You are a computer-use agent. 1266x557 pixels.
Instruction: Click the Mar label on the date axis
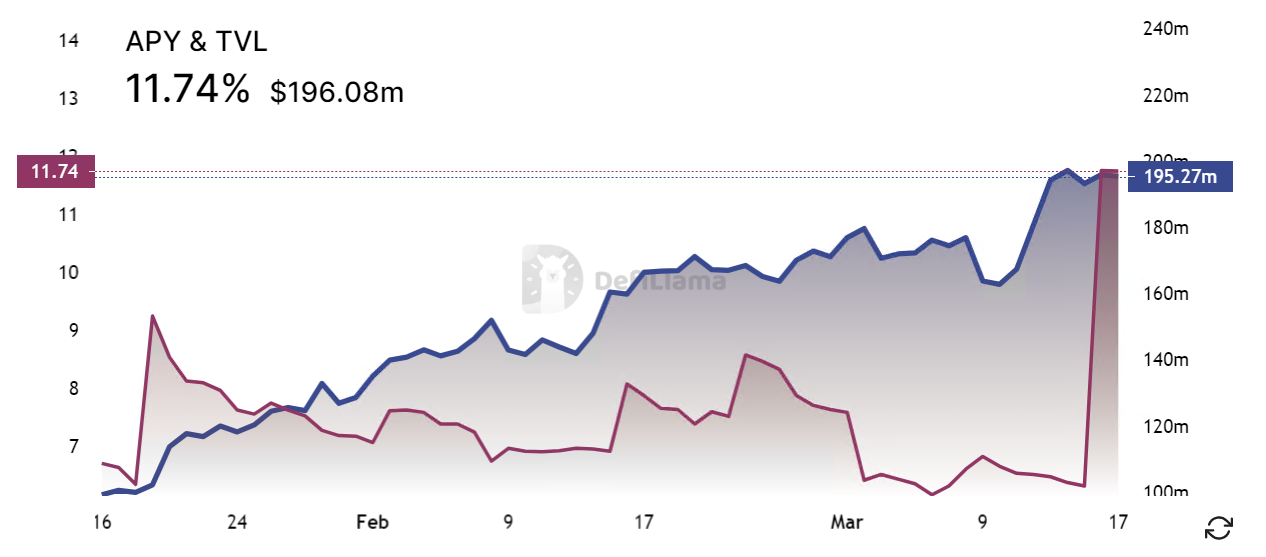click(x=847, y=522)
